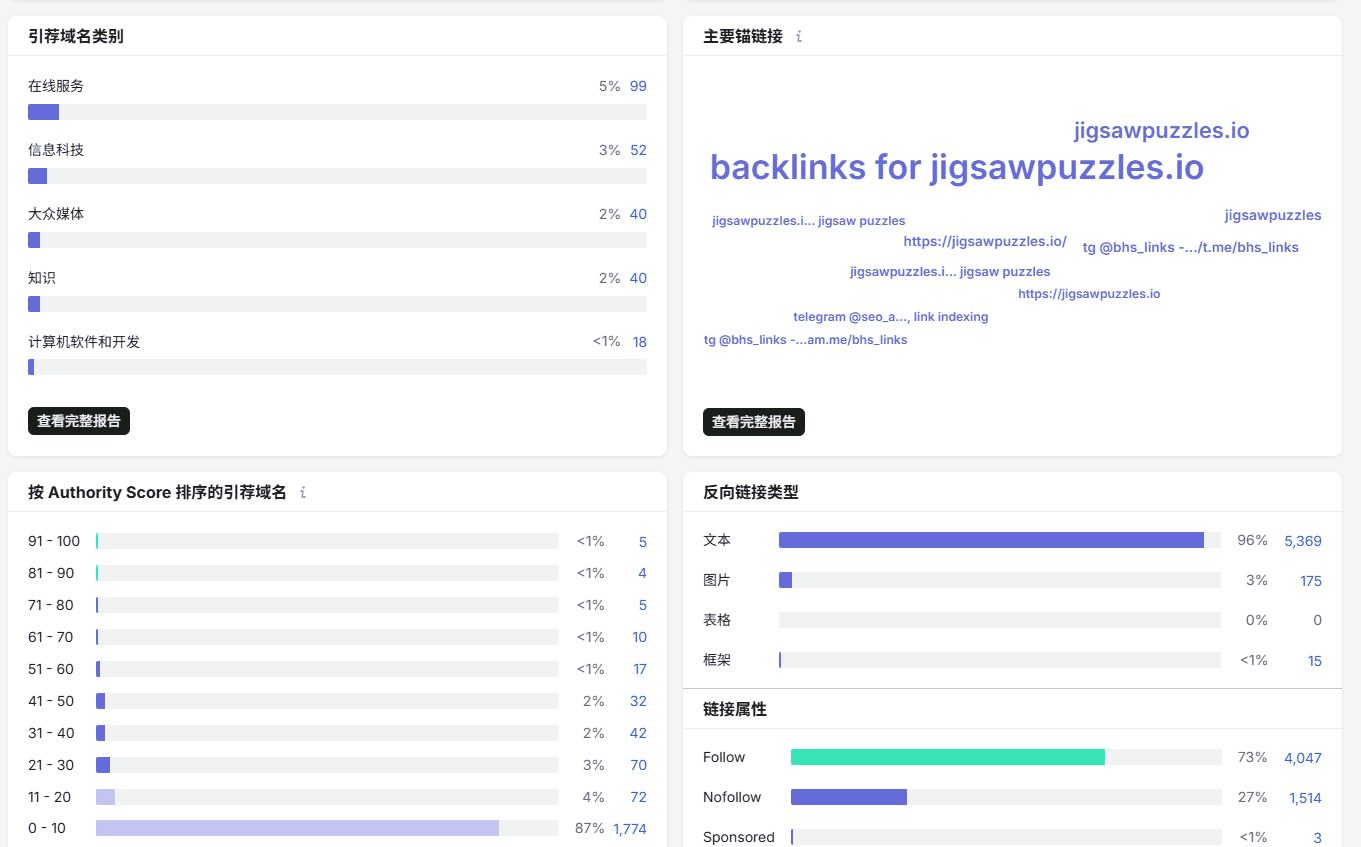The height and width of the screenshot is (847, 1361).
Task: Open the 4,047 Follow links count
Action: click(x=1303, y=758)
